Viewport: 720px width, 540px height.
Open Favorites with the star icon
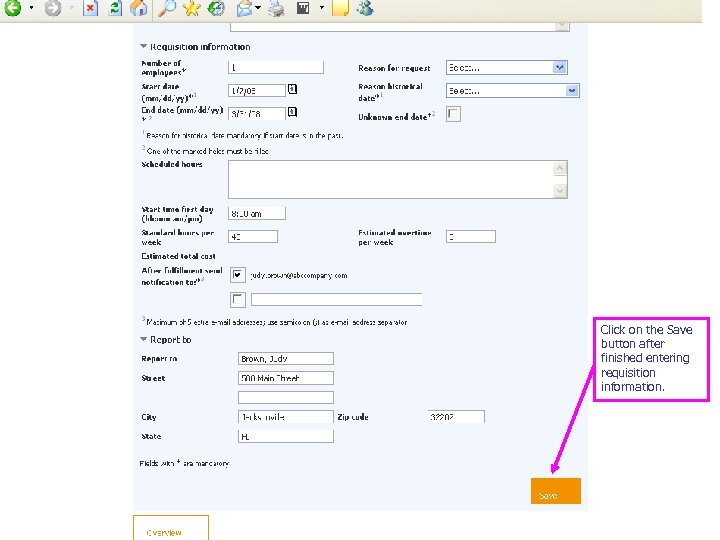point(191,7)
